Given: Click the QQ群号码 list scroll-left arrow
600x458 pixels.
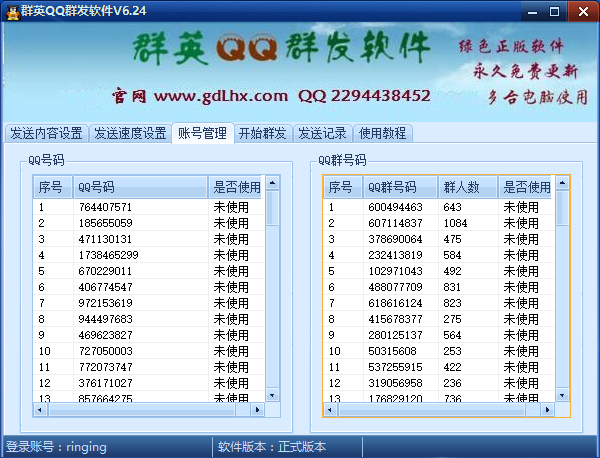Looking at the screenshot, I should tap(330, 410).
